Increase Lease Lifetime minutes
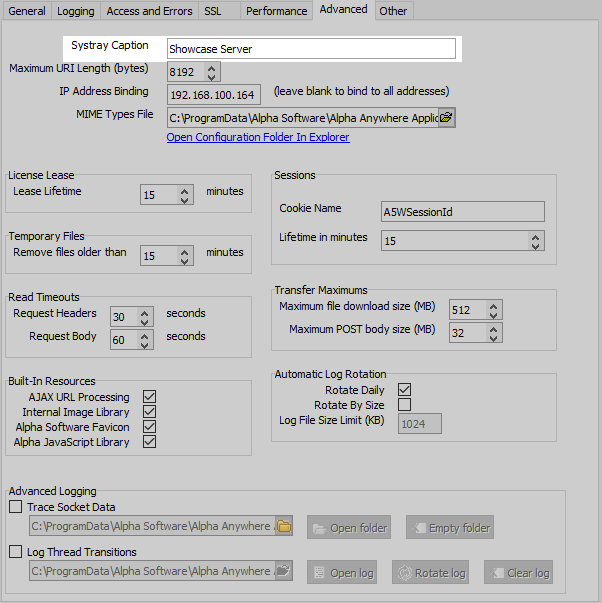This screenshot has height=603, width=602. [185, 191]
